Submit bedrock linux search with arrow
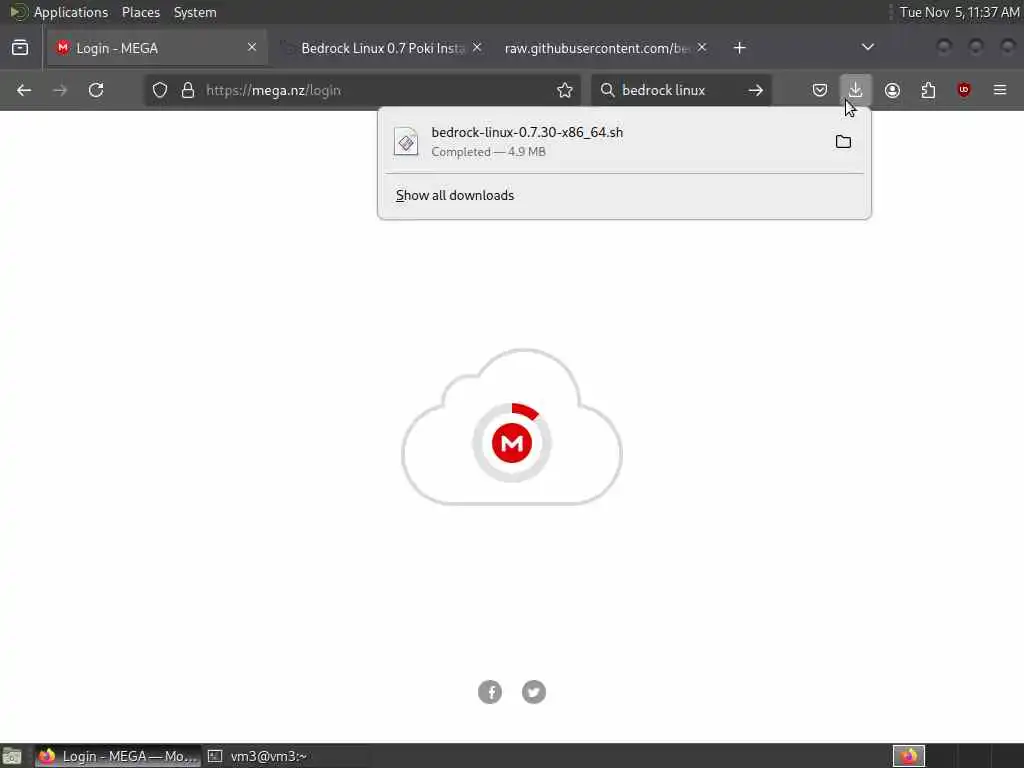The height and width of the screenshot is (768, 1024). (x=756, y=90)
